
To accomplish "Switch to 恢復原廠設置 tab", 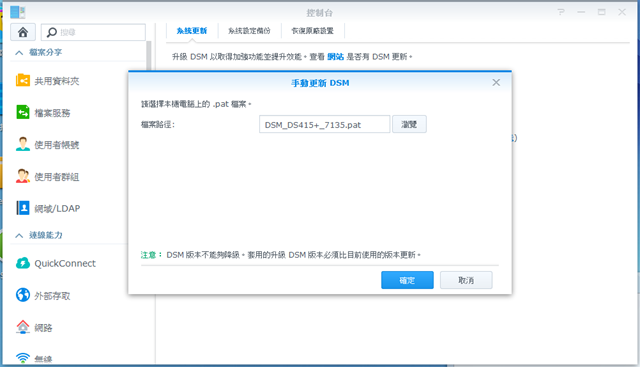I will pyautogui.click(x=313, y=31).
